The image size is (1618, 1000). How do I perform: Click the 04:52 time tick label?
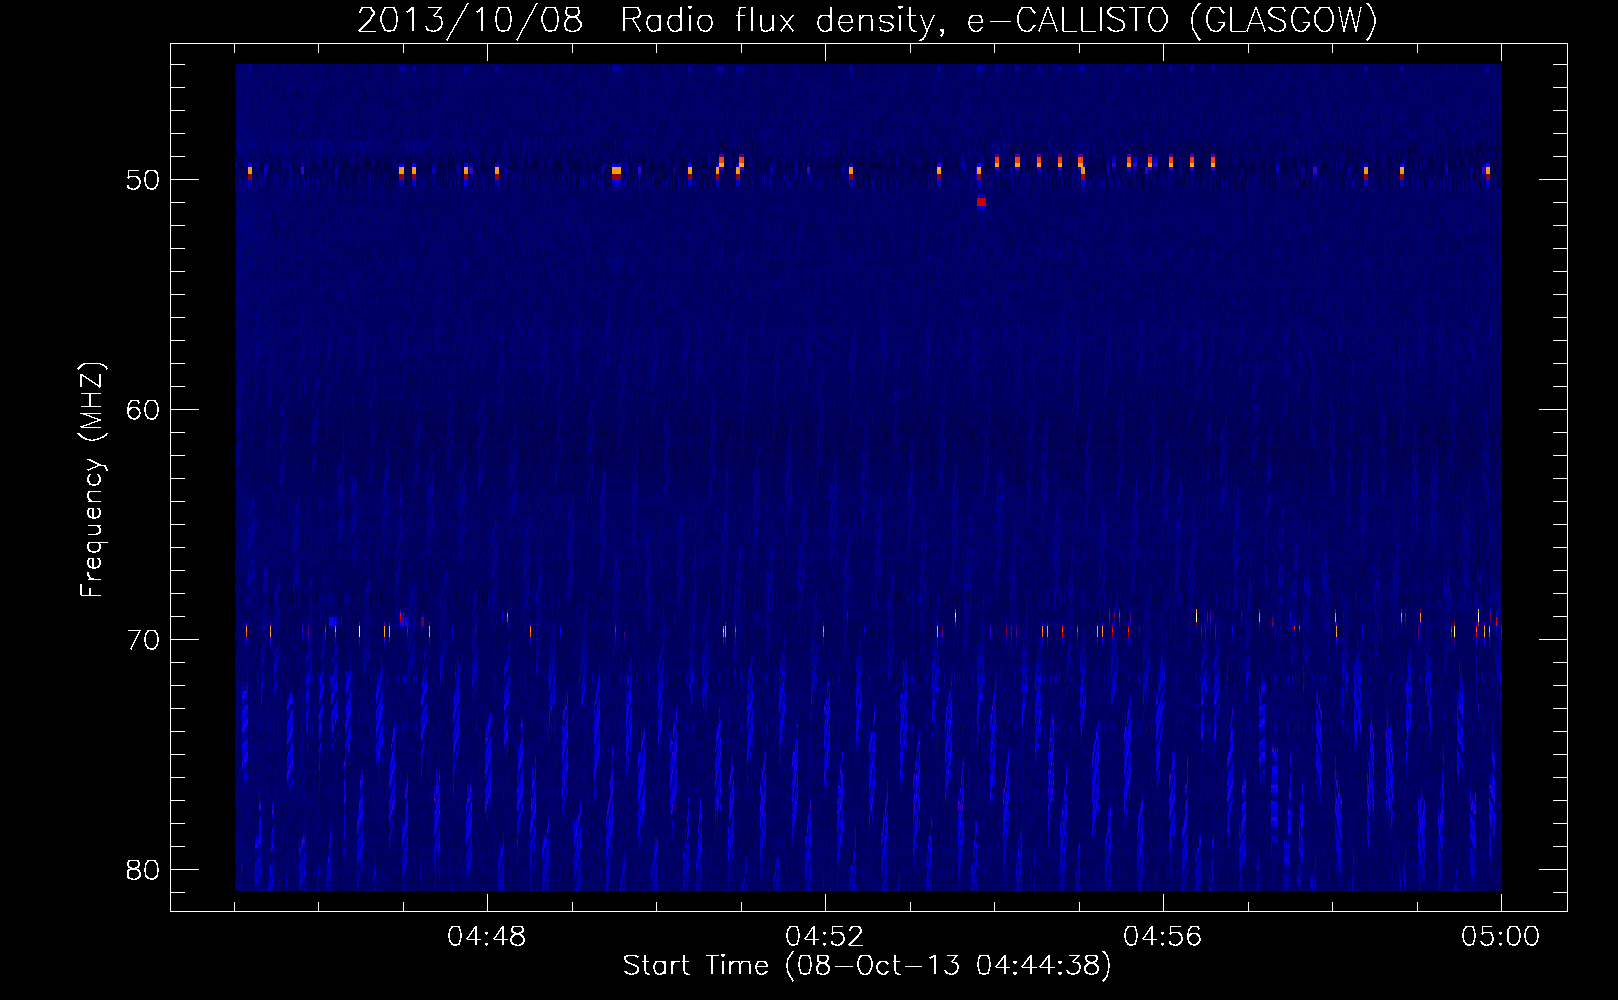click(x=825, y=937)
